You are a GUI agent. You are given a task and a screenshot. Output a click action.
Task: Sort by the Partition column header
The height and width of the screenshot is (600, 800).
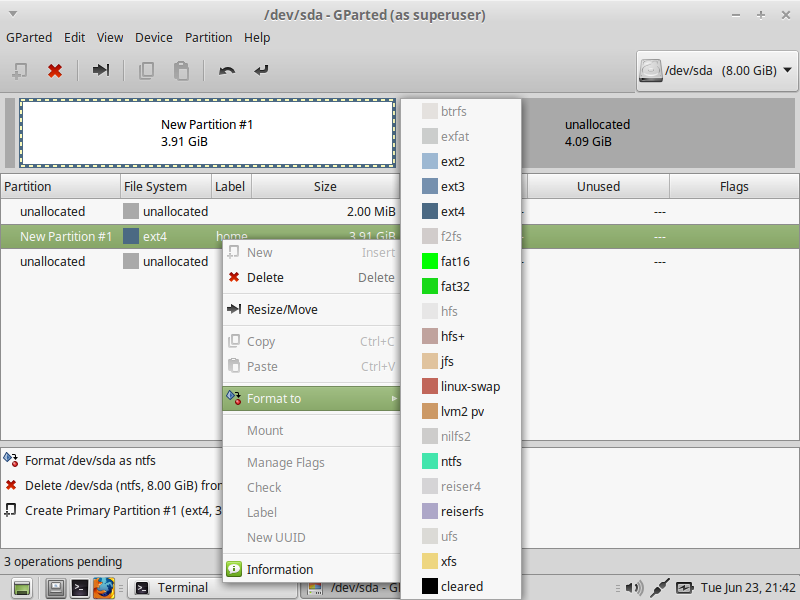60,186
